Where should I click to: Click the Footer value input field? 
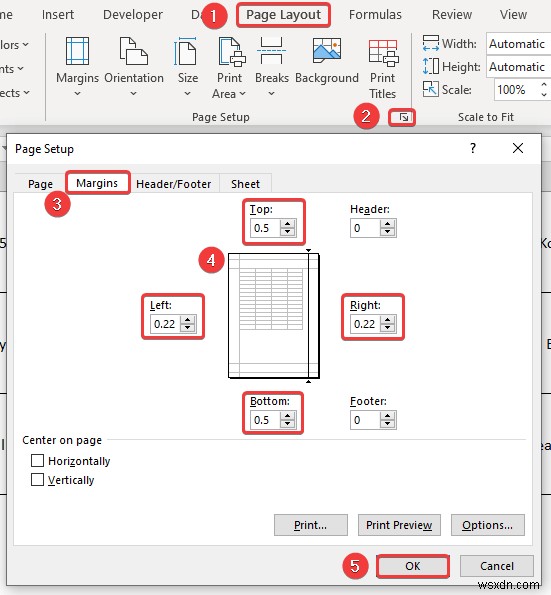point(366,420)
